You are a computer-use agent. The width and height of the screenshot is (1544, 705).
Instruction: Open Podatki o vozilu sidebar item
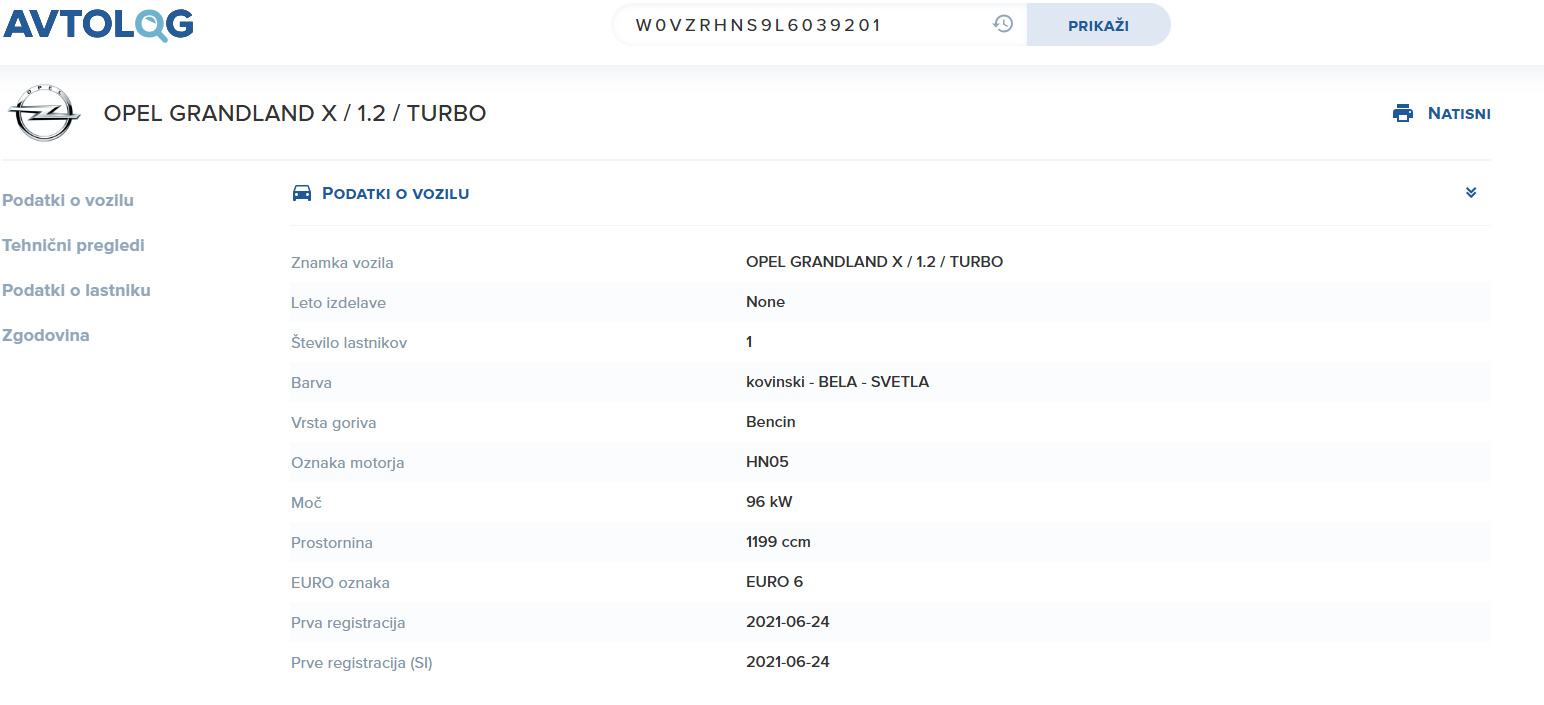click(68, 200)
